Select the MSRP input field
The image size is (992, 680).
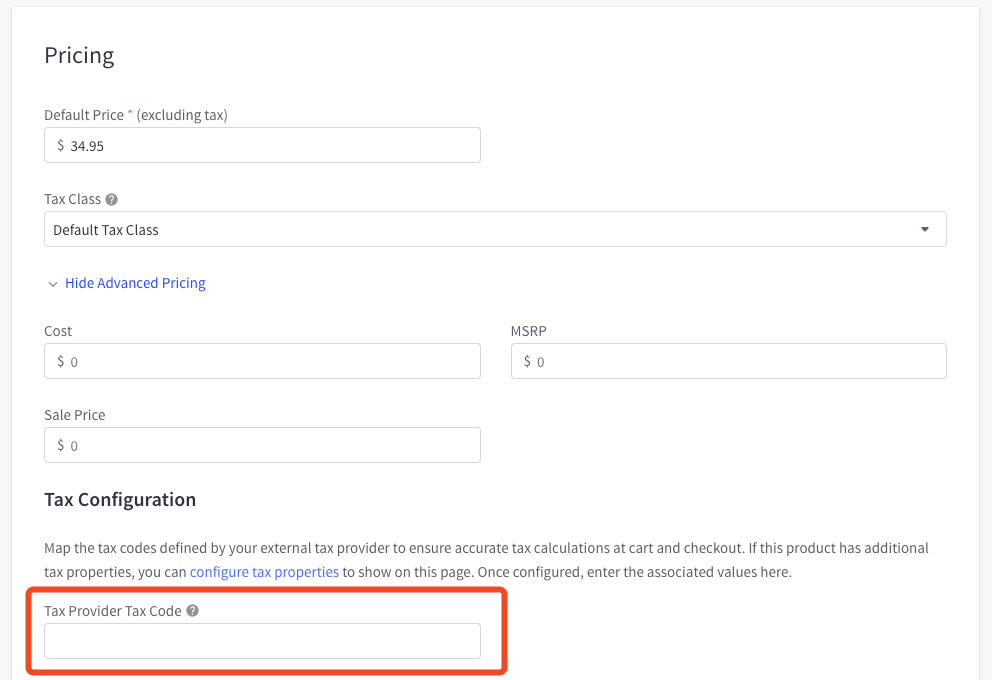click(x=728, y=361)
